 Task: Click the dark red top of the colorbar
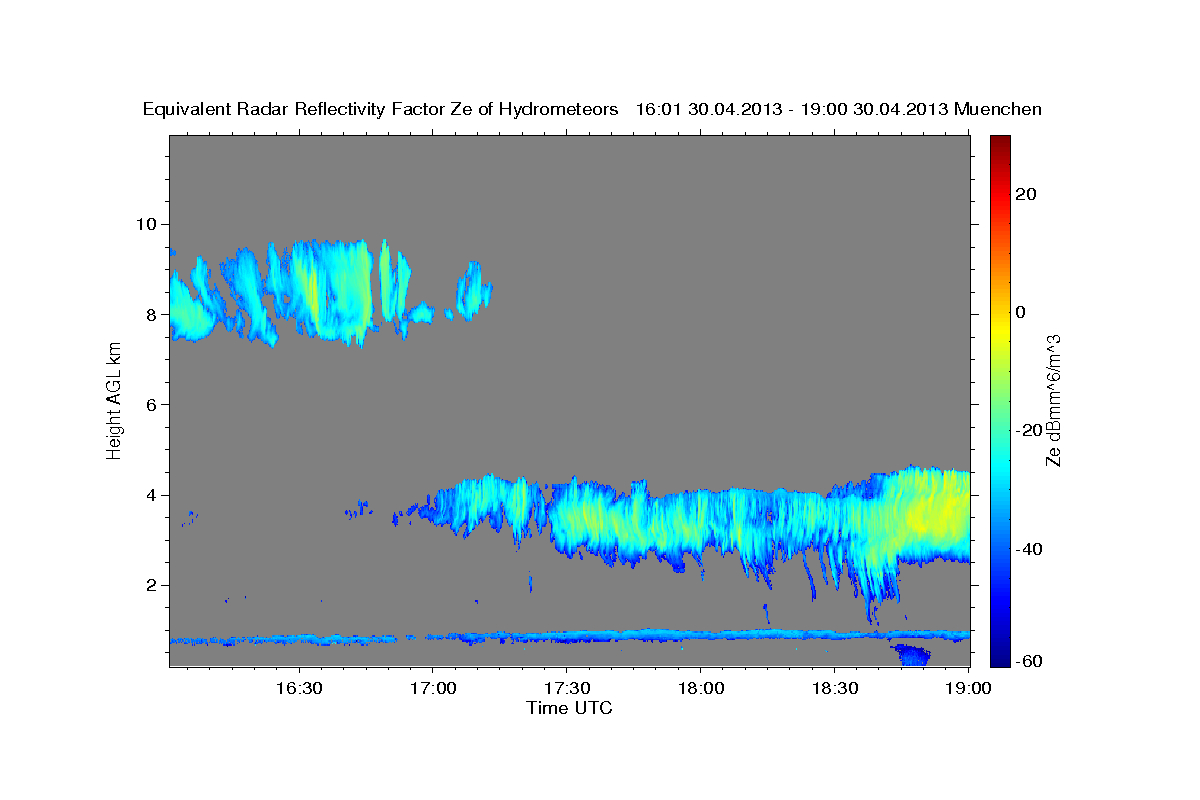coord(1000,144)
